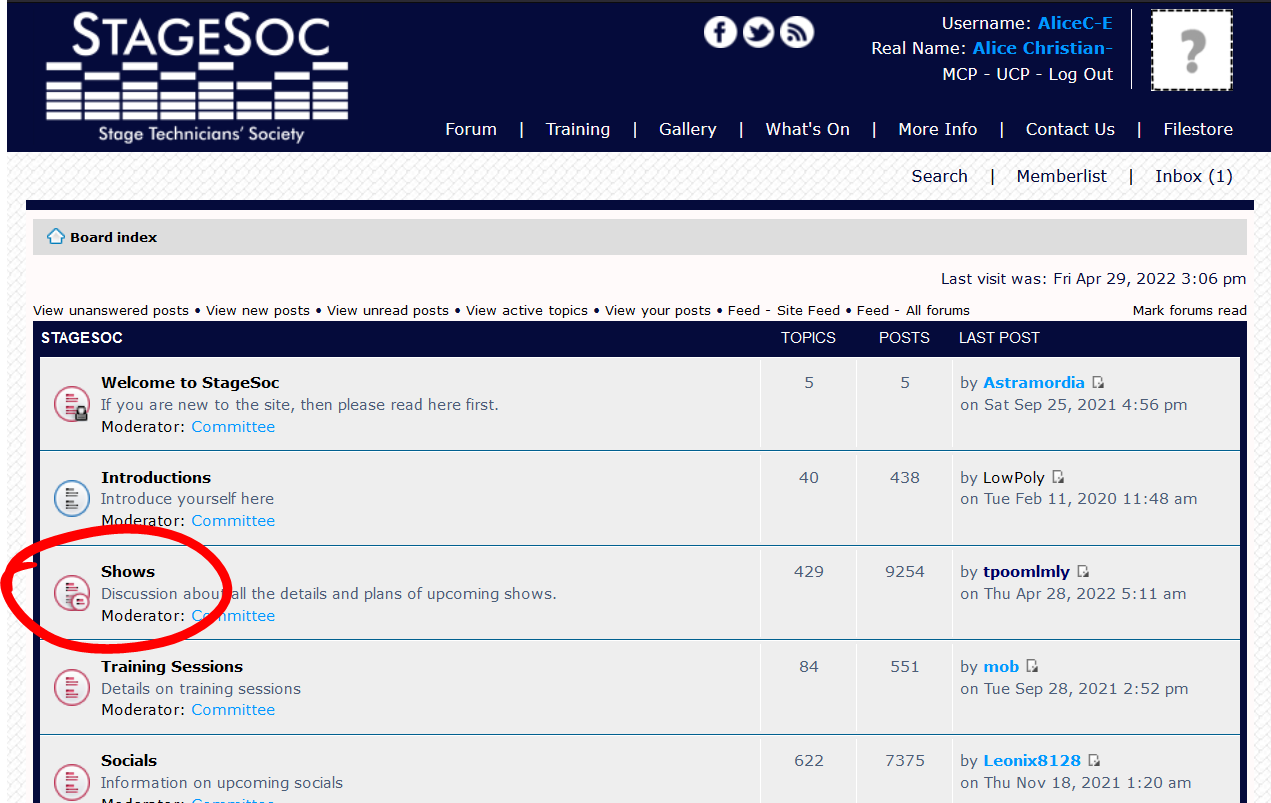Image resolution: width=1271 pixels, height=803 pixels.
Task: Click the locked Welcome forum icon
Action: pos(72,404)
